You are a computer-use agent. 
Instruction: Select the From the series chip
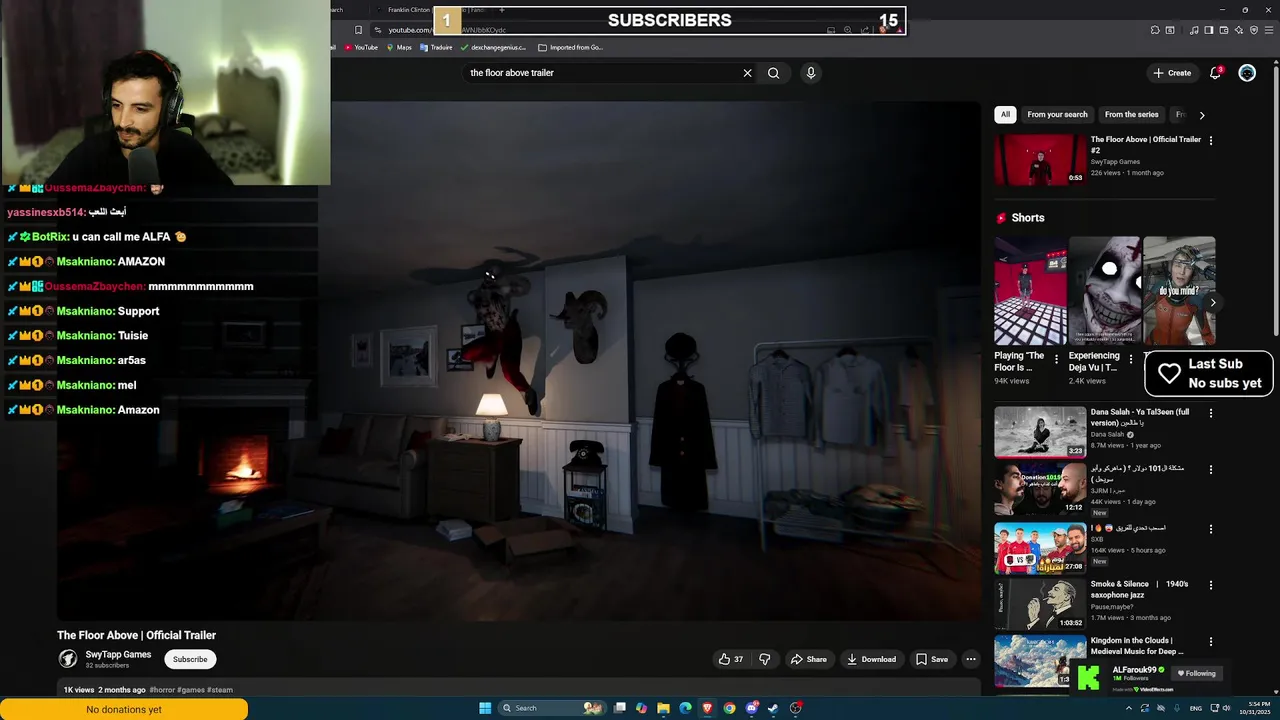point(1132,115)
